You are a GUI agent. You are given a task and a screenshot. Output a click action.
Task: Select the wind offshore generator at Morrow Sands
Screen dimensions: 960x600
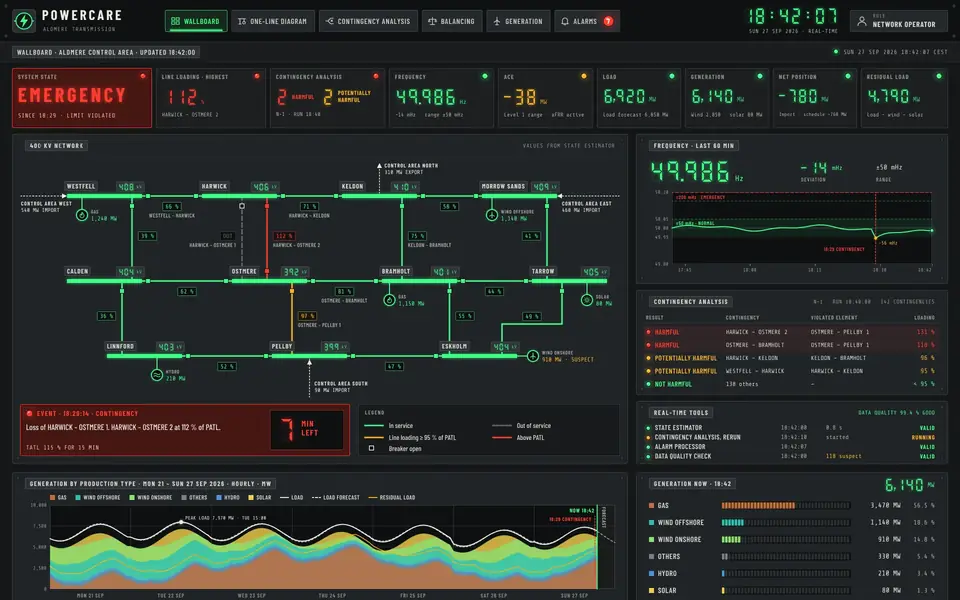tap(492, 215)
